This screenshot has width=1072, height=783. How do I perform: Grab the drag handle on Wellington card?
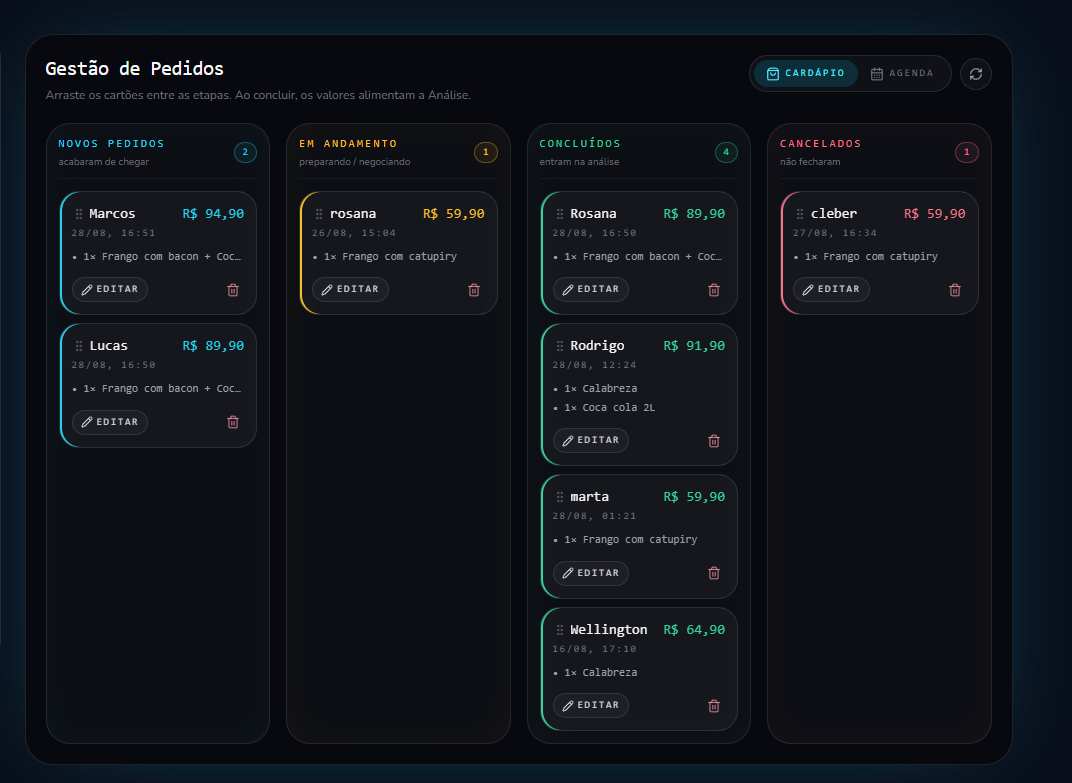click(560, 630)
